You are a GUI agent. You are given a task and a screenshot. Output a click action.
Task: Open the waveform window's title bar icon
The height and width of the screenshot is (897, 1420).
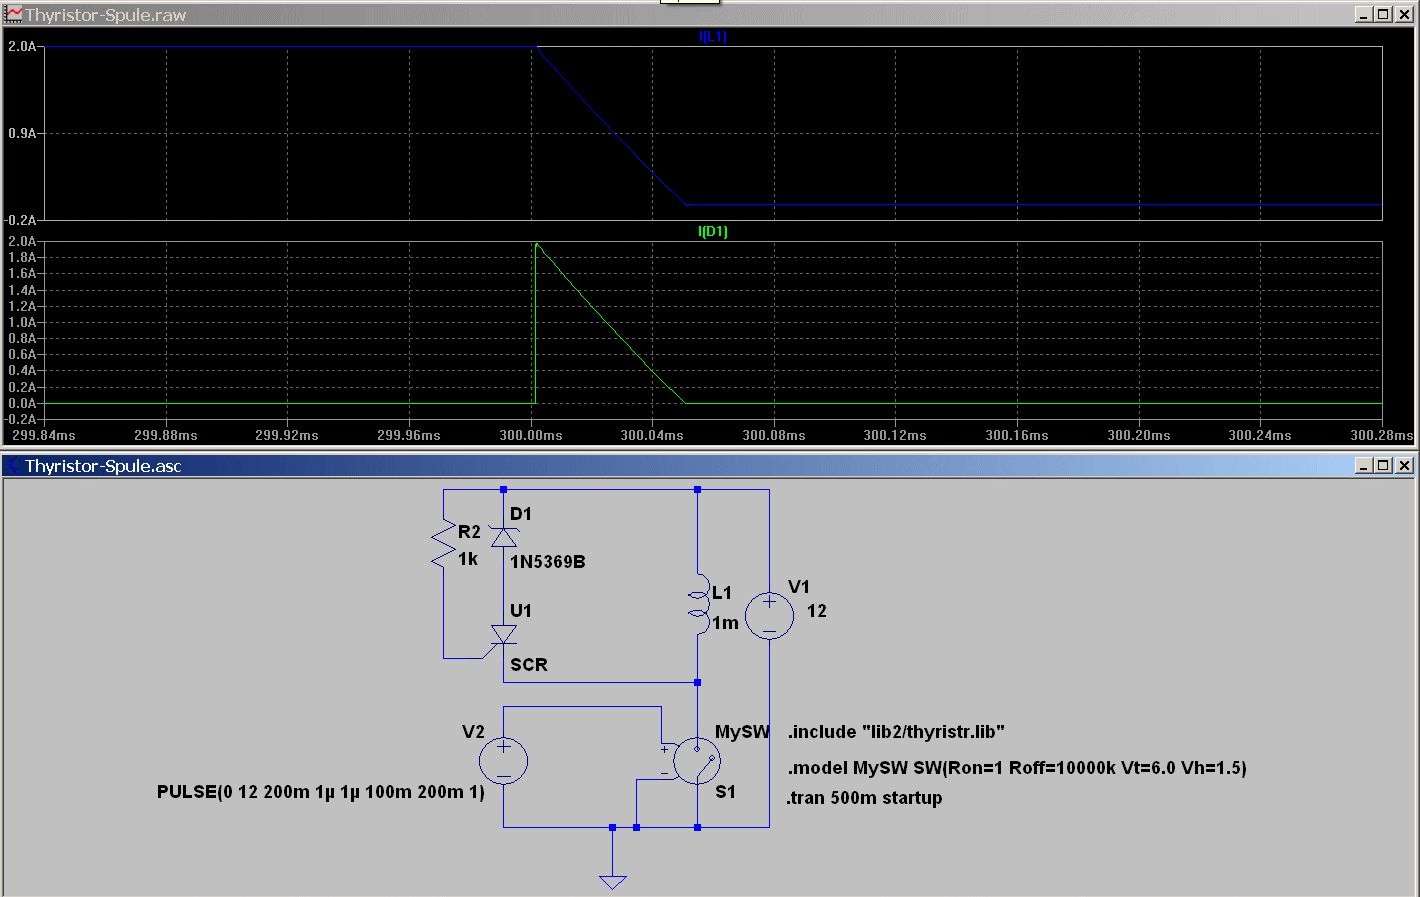pos(13,15)
